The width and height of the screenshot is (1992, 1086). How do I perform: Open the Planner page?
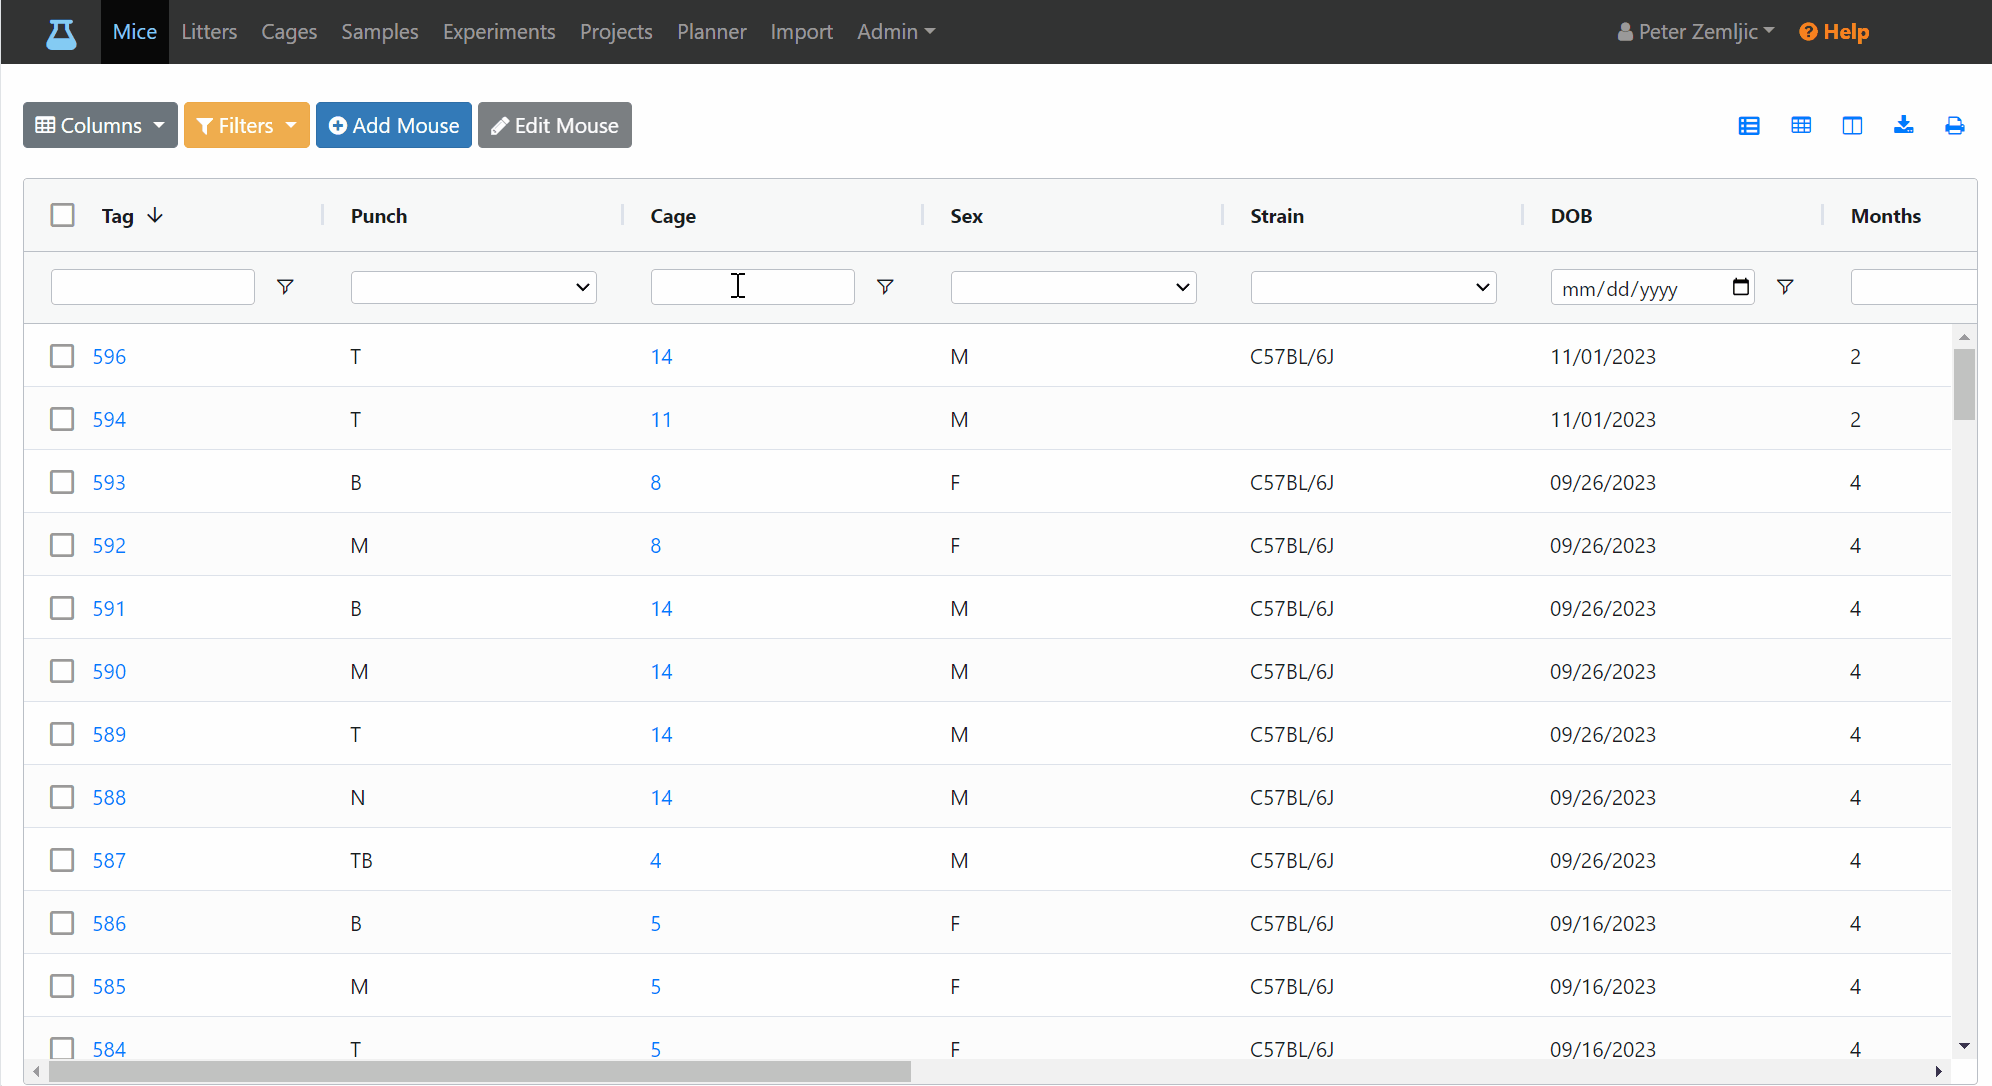(x=712, y=32)
